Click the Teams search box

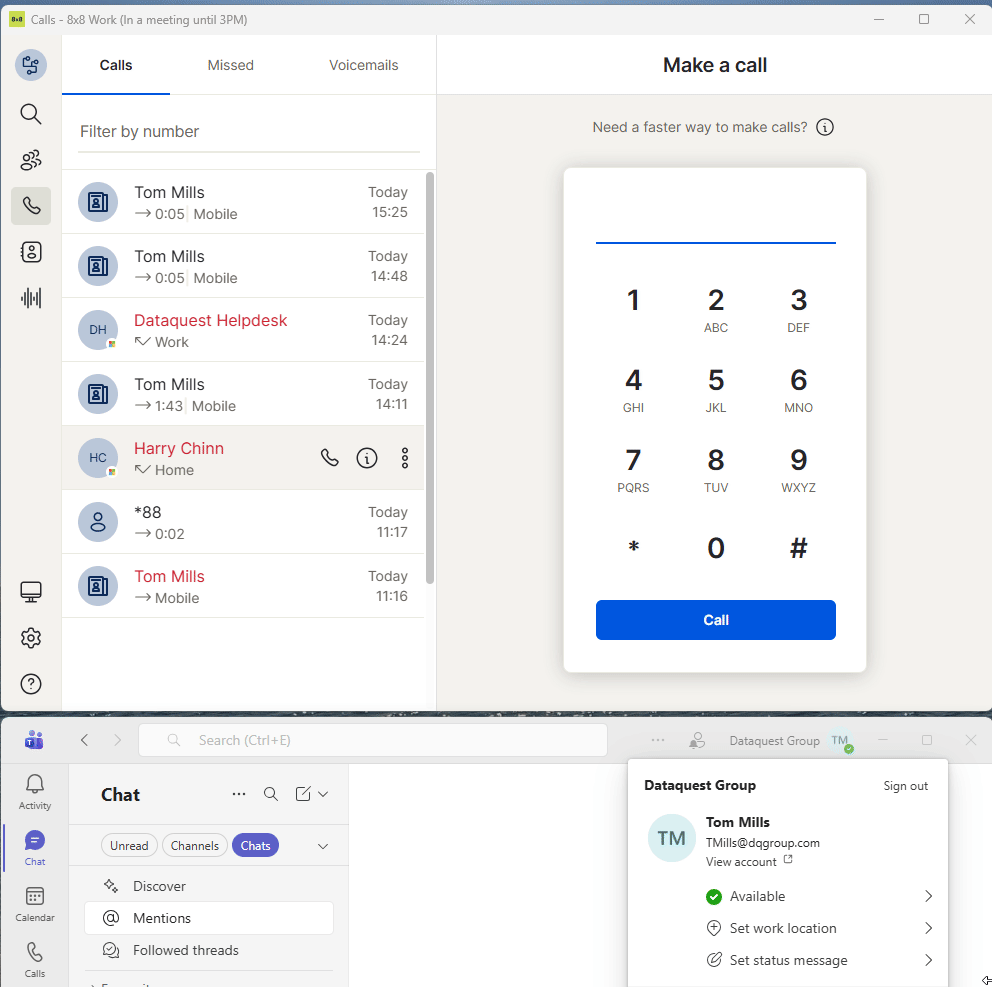pyautogui.click(x=373, y=740)
